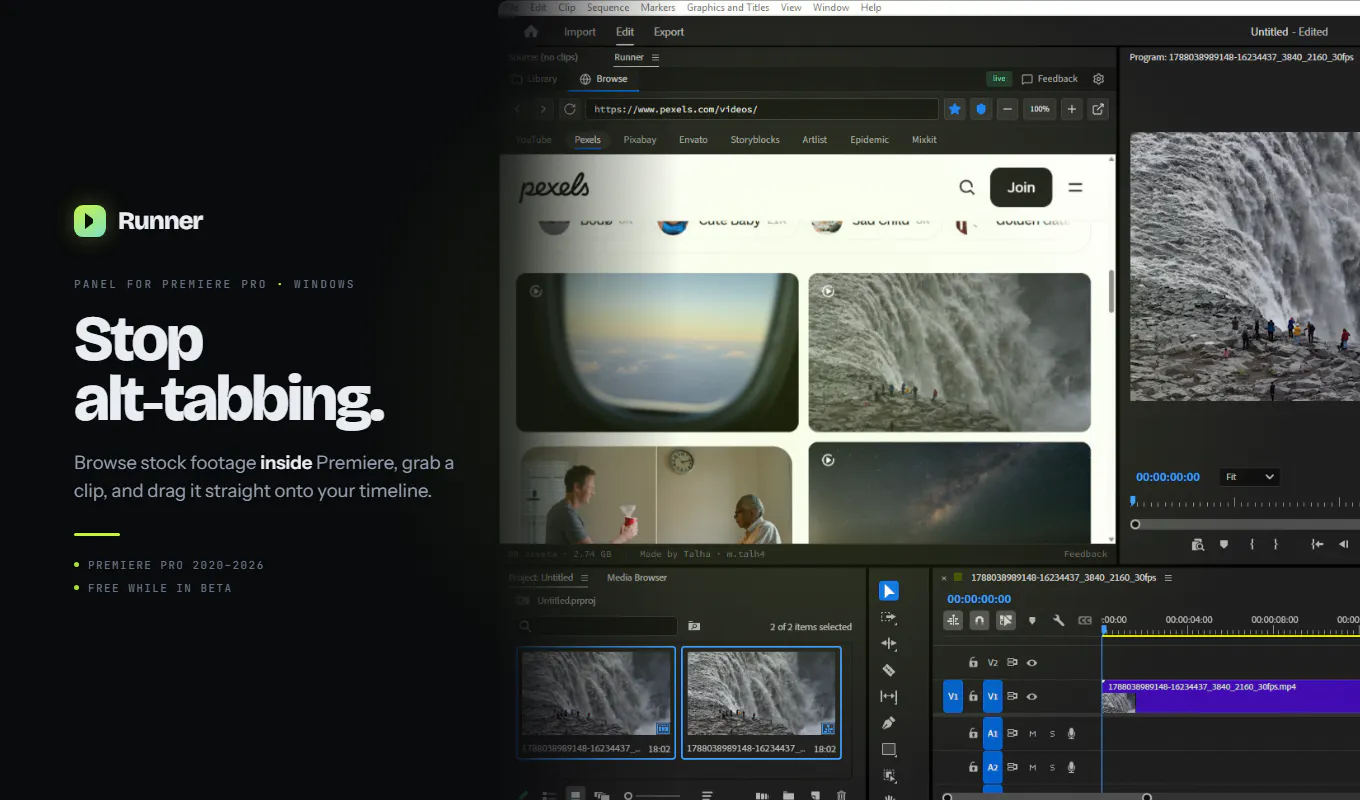Select the Storyblocks source tab
Screen dimensions: 1360x800
tap(755, 140)
